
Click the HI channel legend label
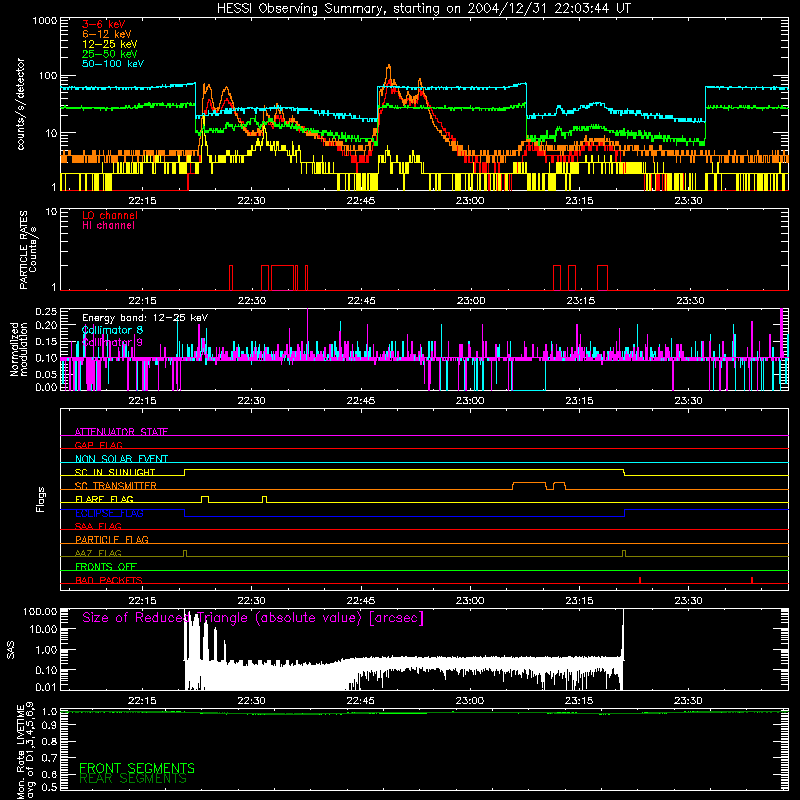point(108,225)
